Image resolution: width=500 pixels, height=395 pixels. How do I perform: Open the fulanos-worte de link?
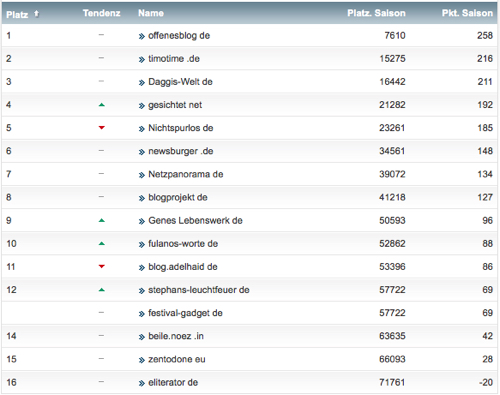183,244
